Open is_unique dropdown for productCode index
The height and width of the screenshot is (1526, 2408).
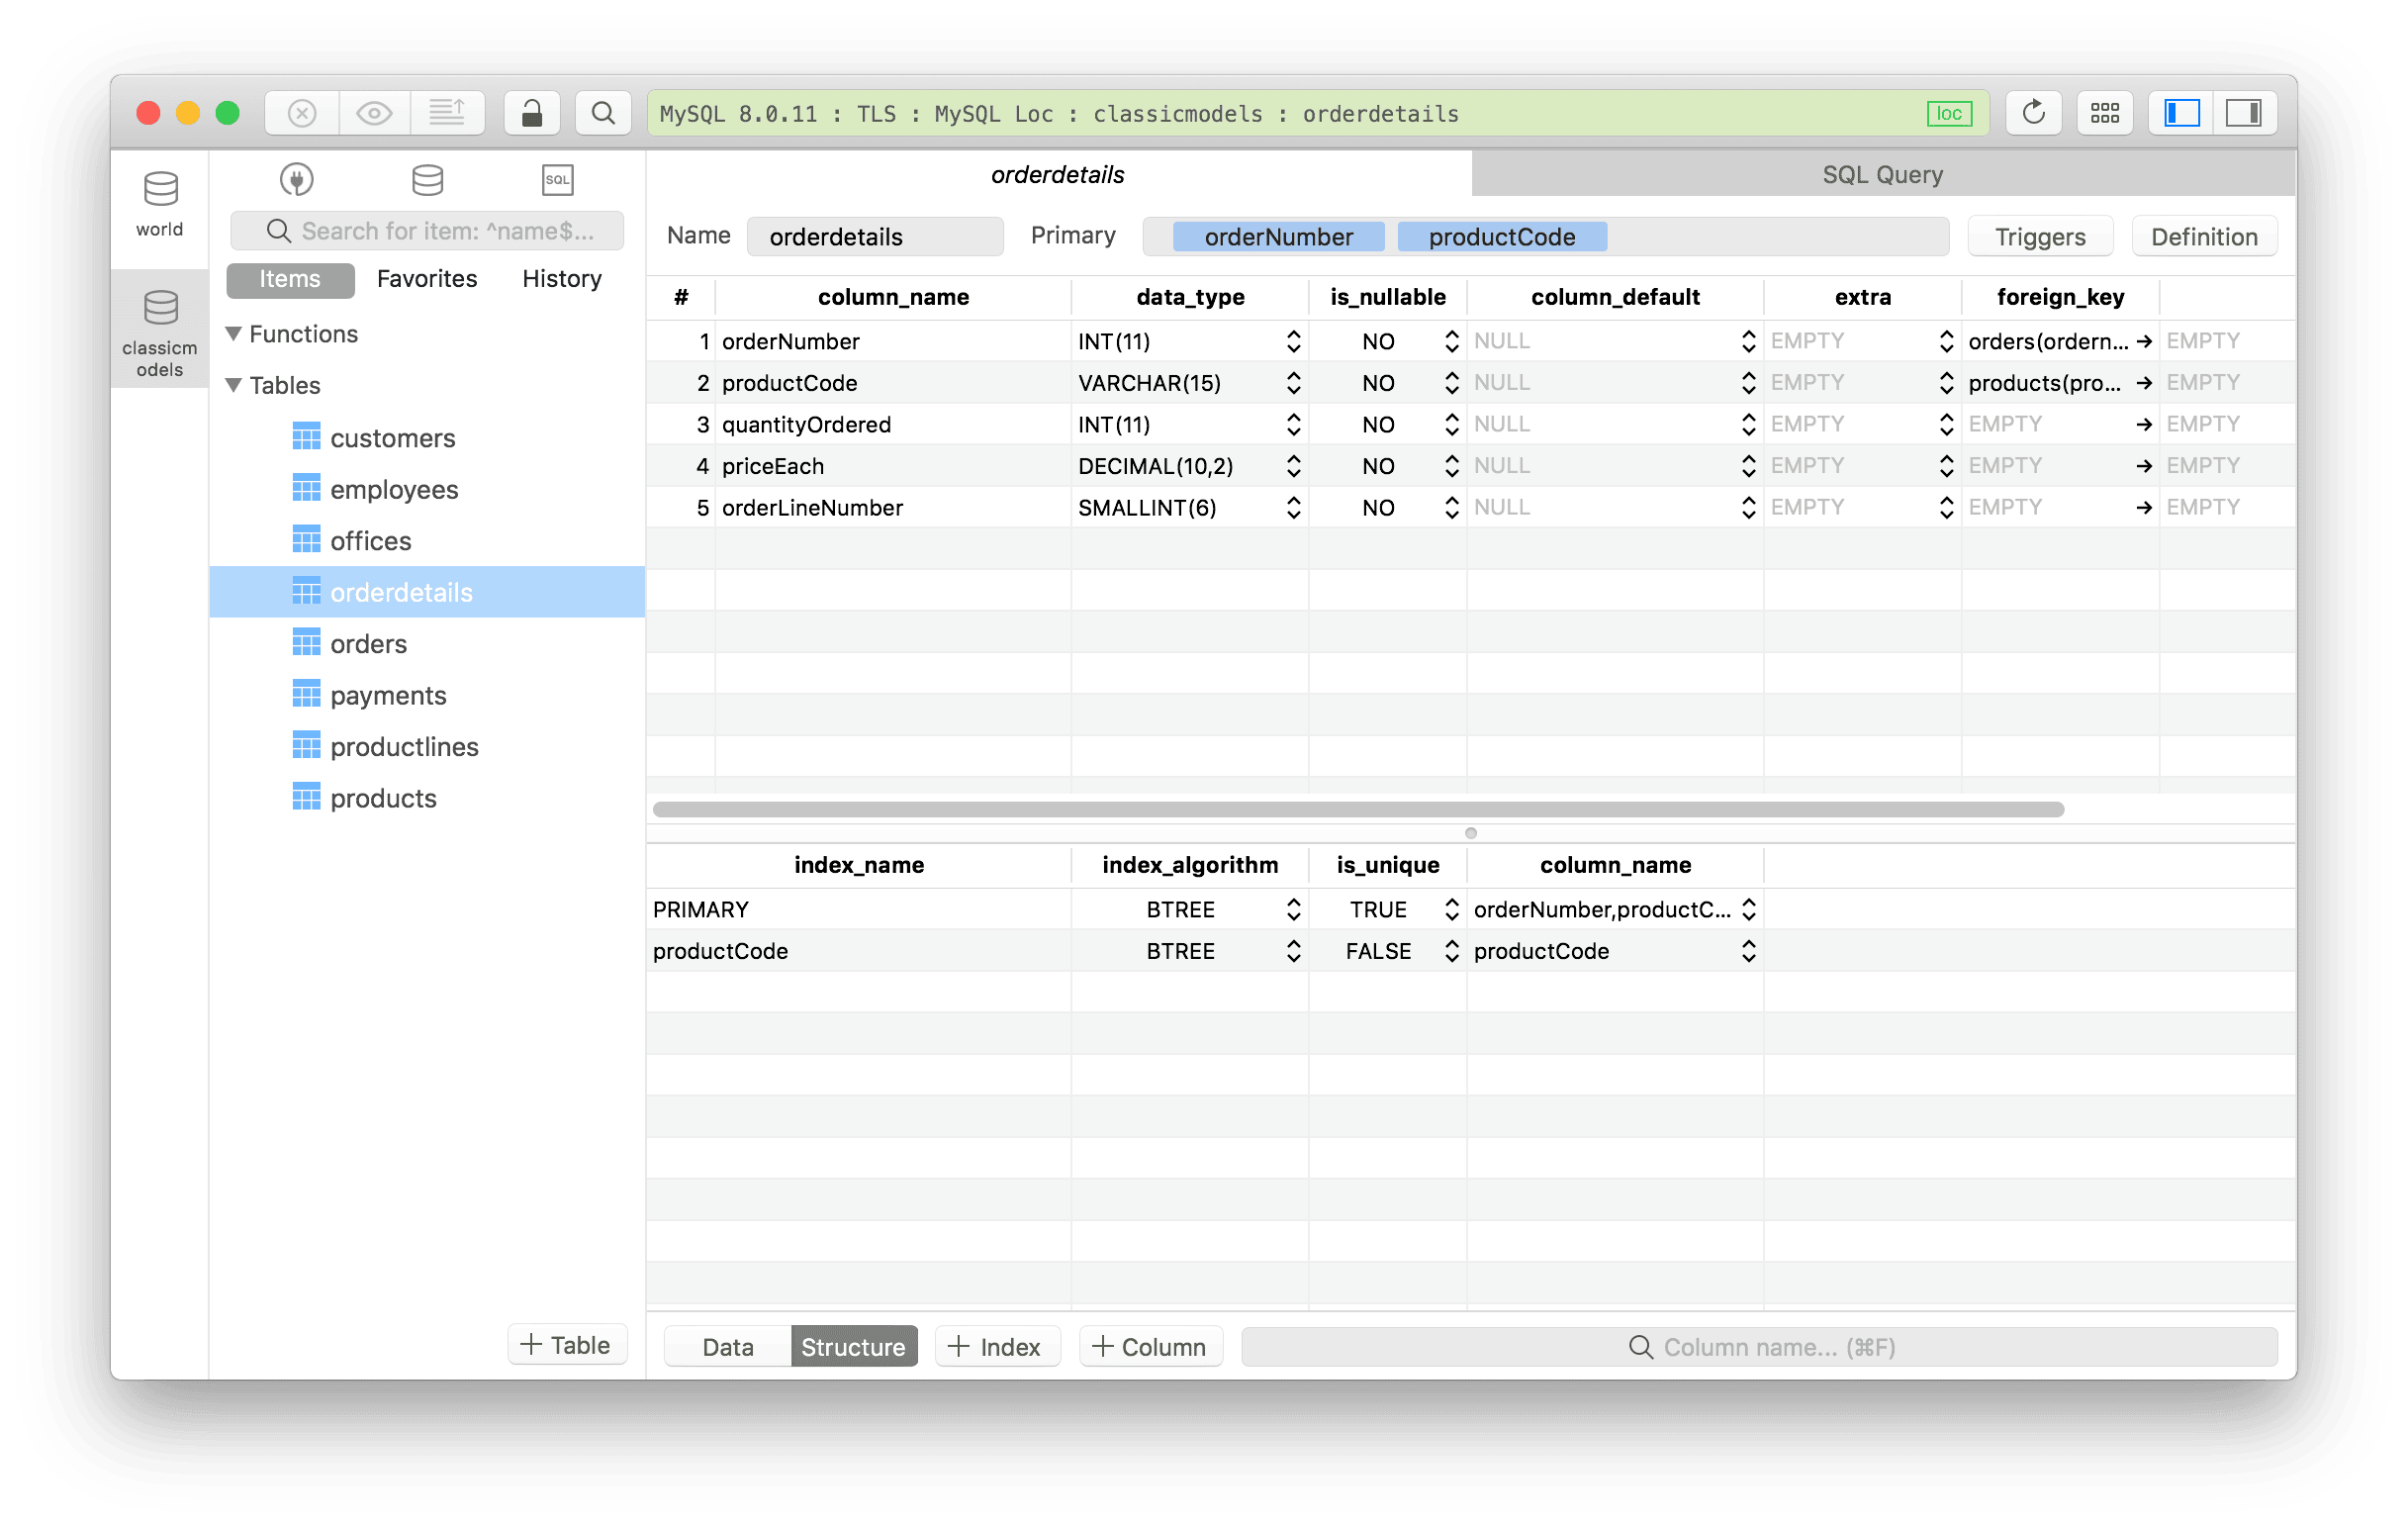point(1452,952)
